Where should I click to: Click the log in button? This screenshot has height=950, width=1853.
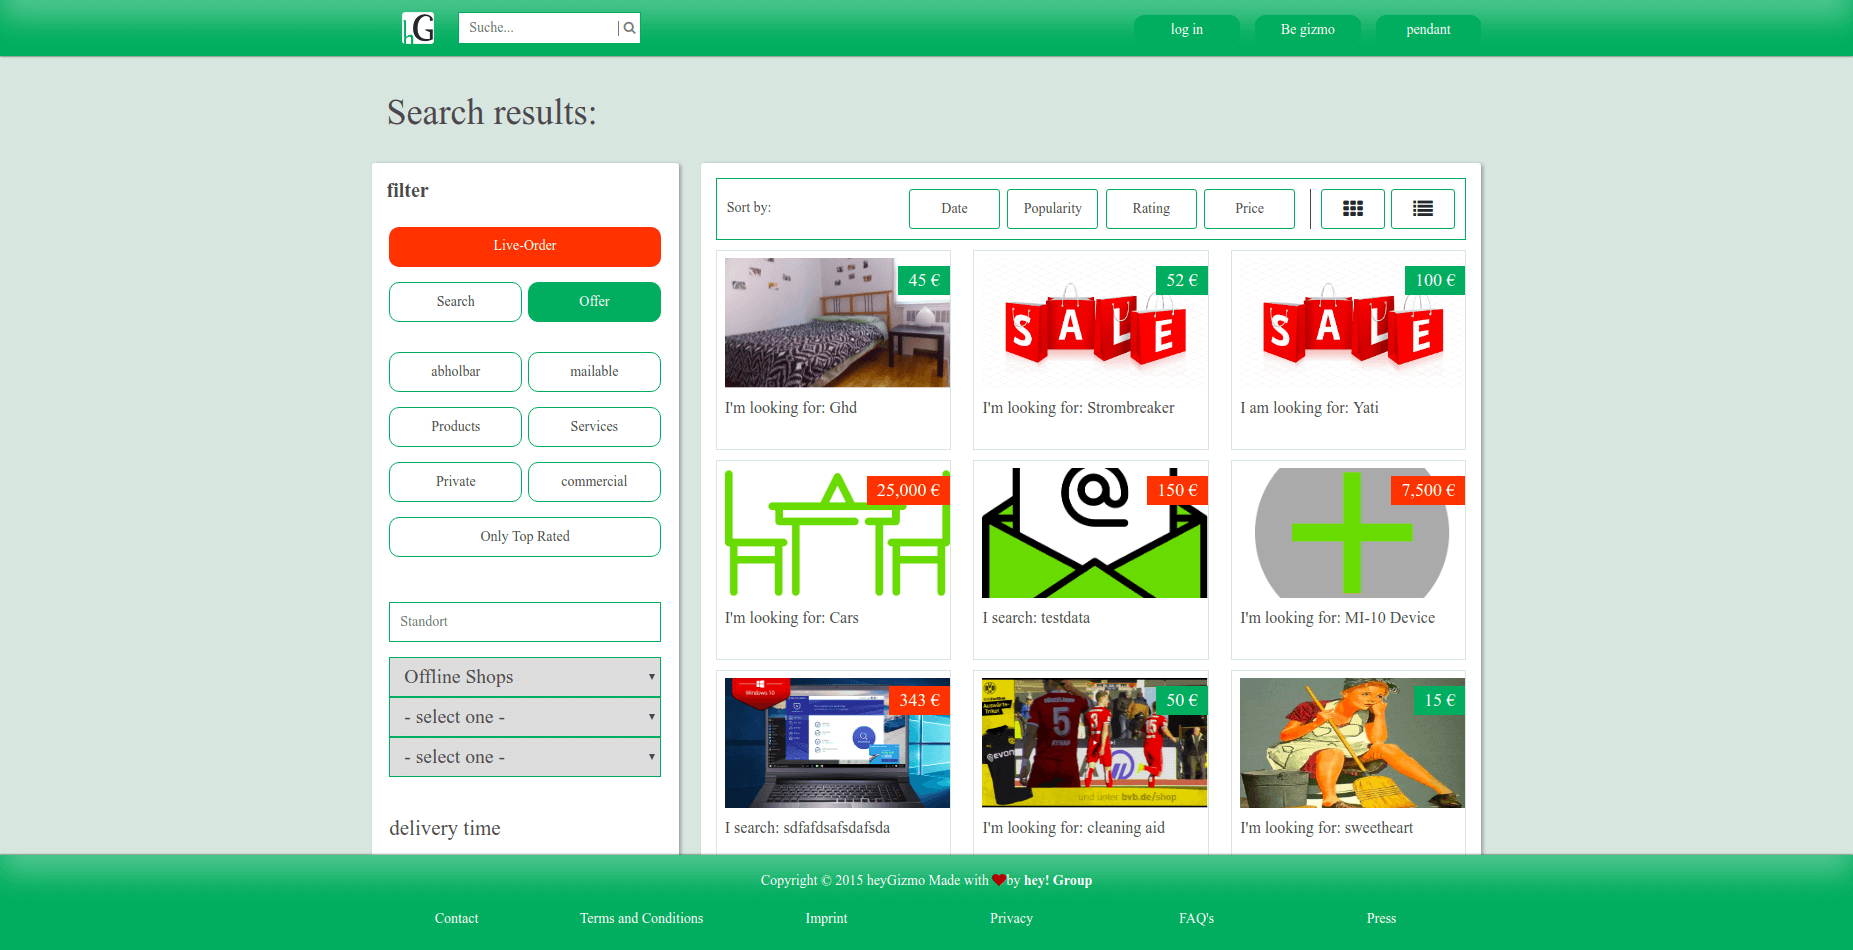(x=1186, y=30)
